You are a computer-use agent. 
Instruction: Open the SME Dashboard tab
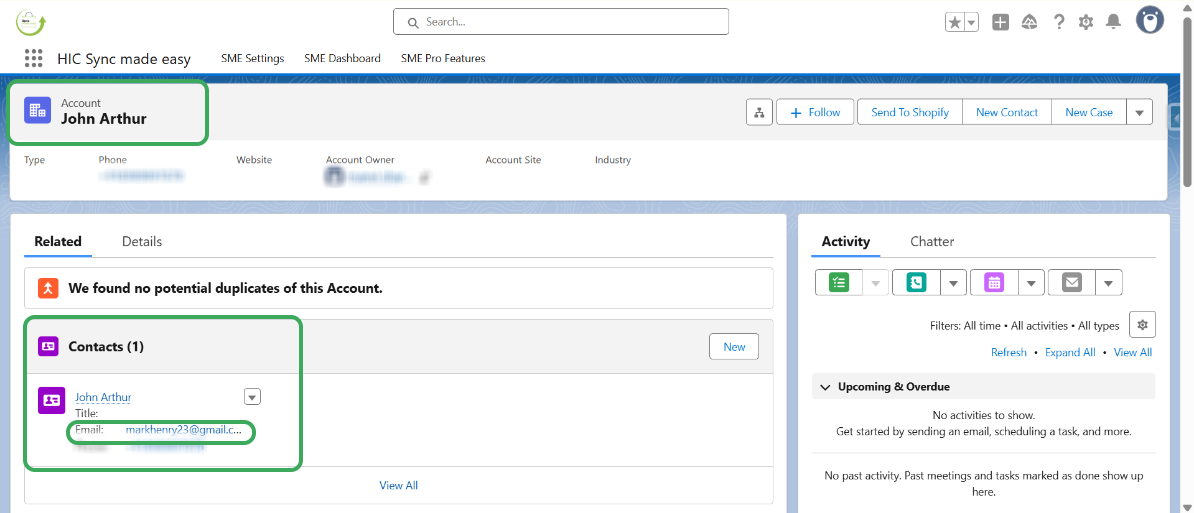(x=342, y=58)
